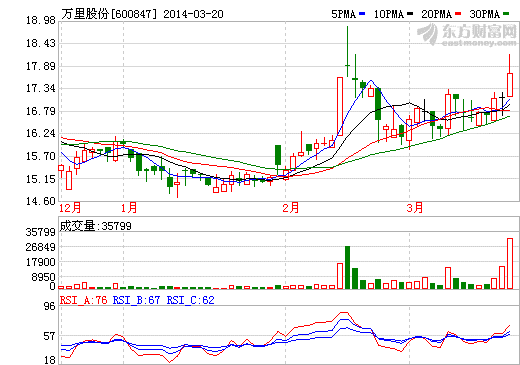Click the 16.24 price axis label

[41, 134]
